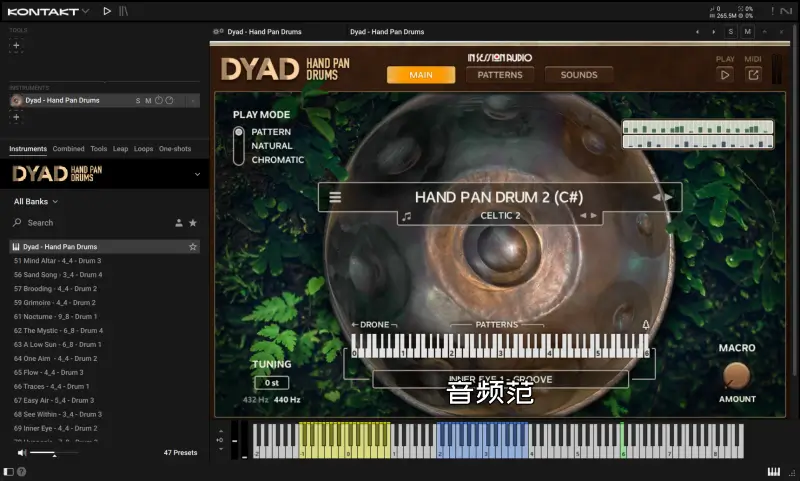Screen dimensions: 800x481
Task: Add a new tool with the Tools plus icon
Action: tap(16, 45)
